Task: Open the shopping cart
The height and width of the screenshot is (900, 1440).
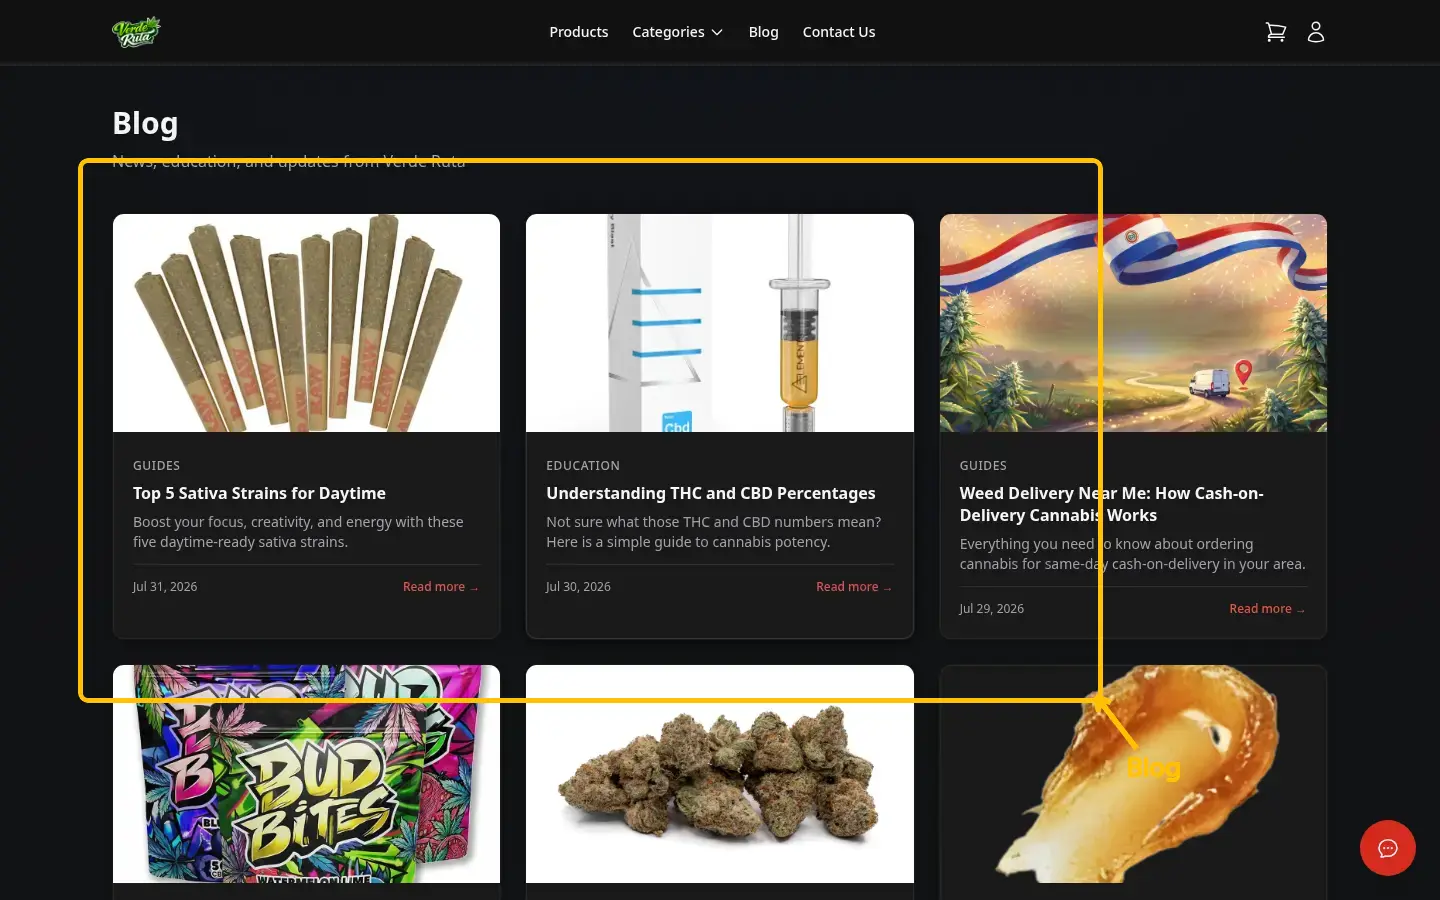Action: click(1275, 32)
